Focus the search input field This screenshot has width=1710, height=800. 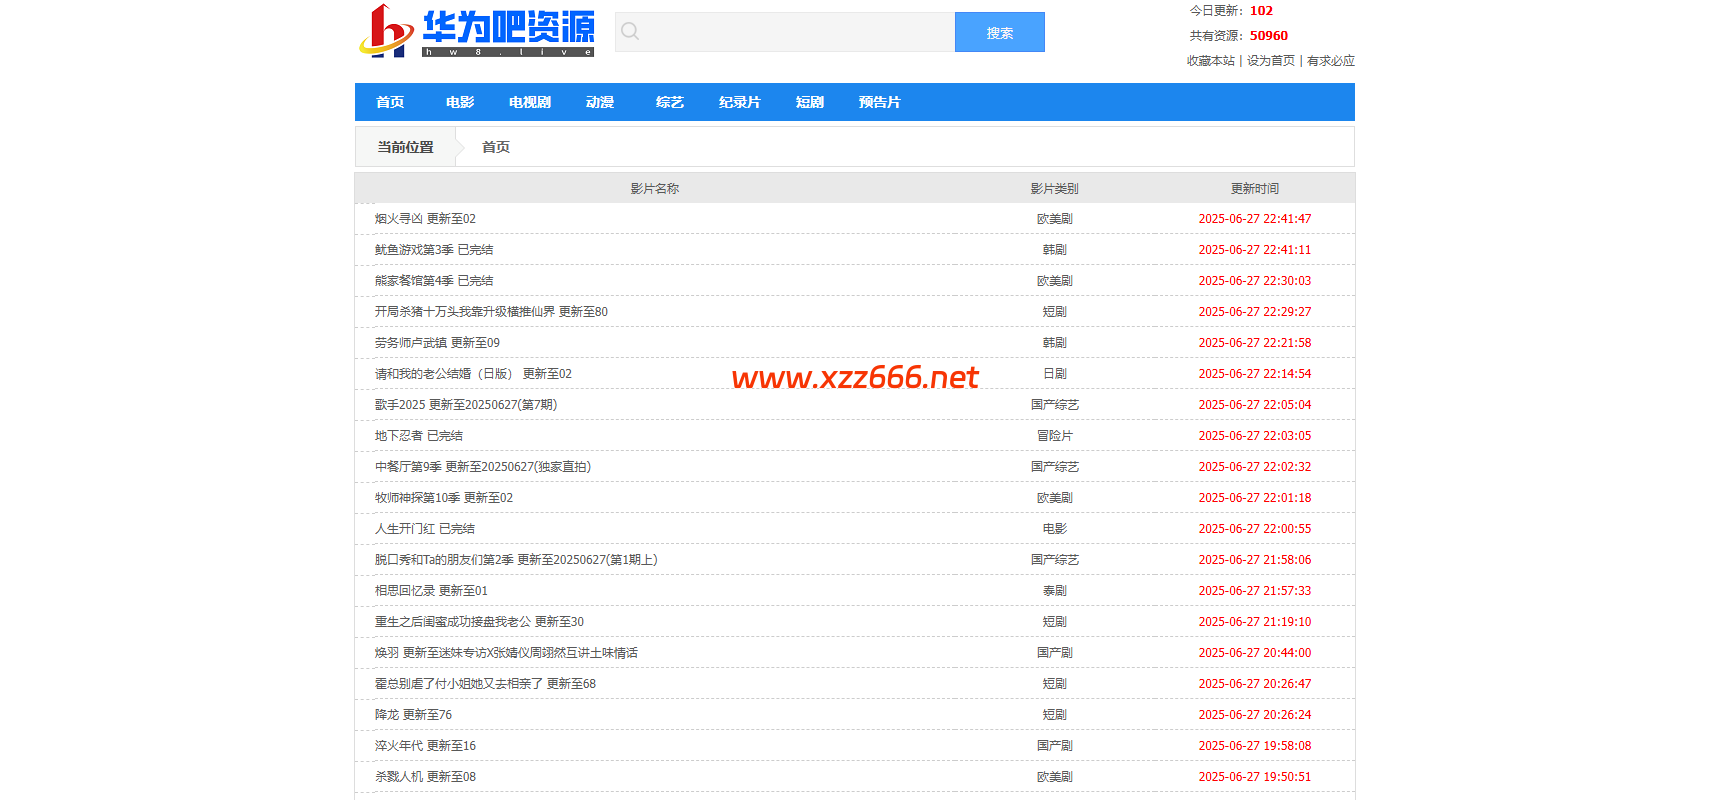coord(785,32)
